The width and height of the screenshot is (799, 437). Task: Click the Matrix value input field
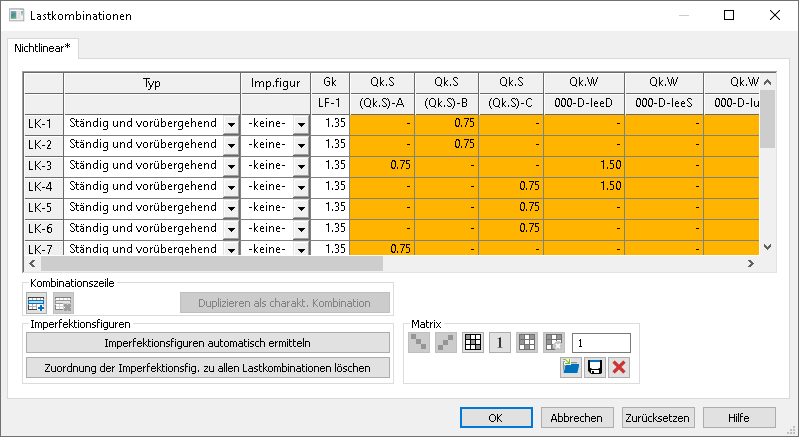600,342
